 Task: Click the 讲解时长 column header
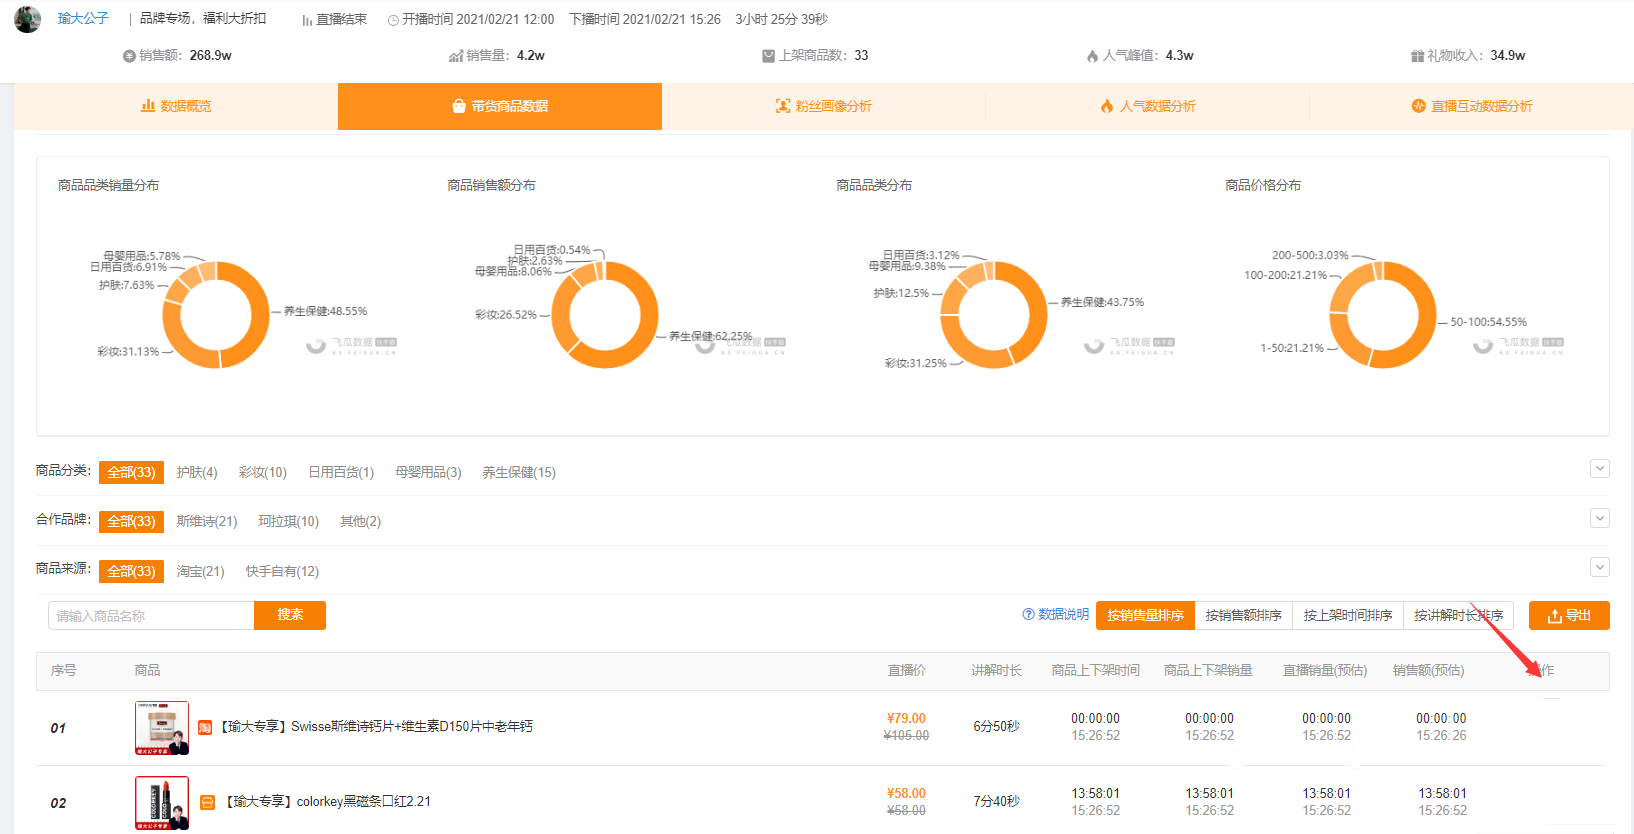pyautogui.click(x=996, y=670)
